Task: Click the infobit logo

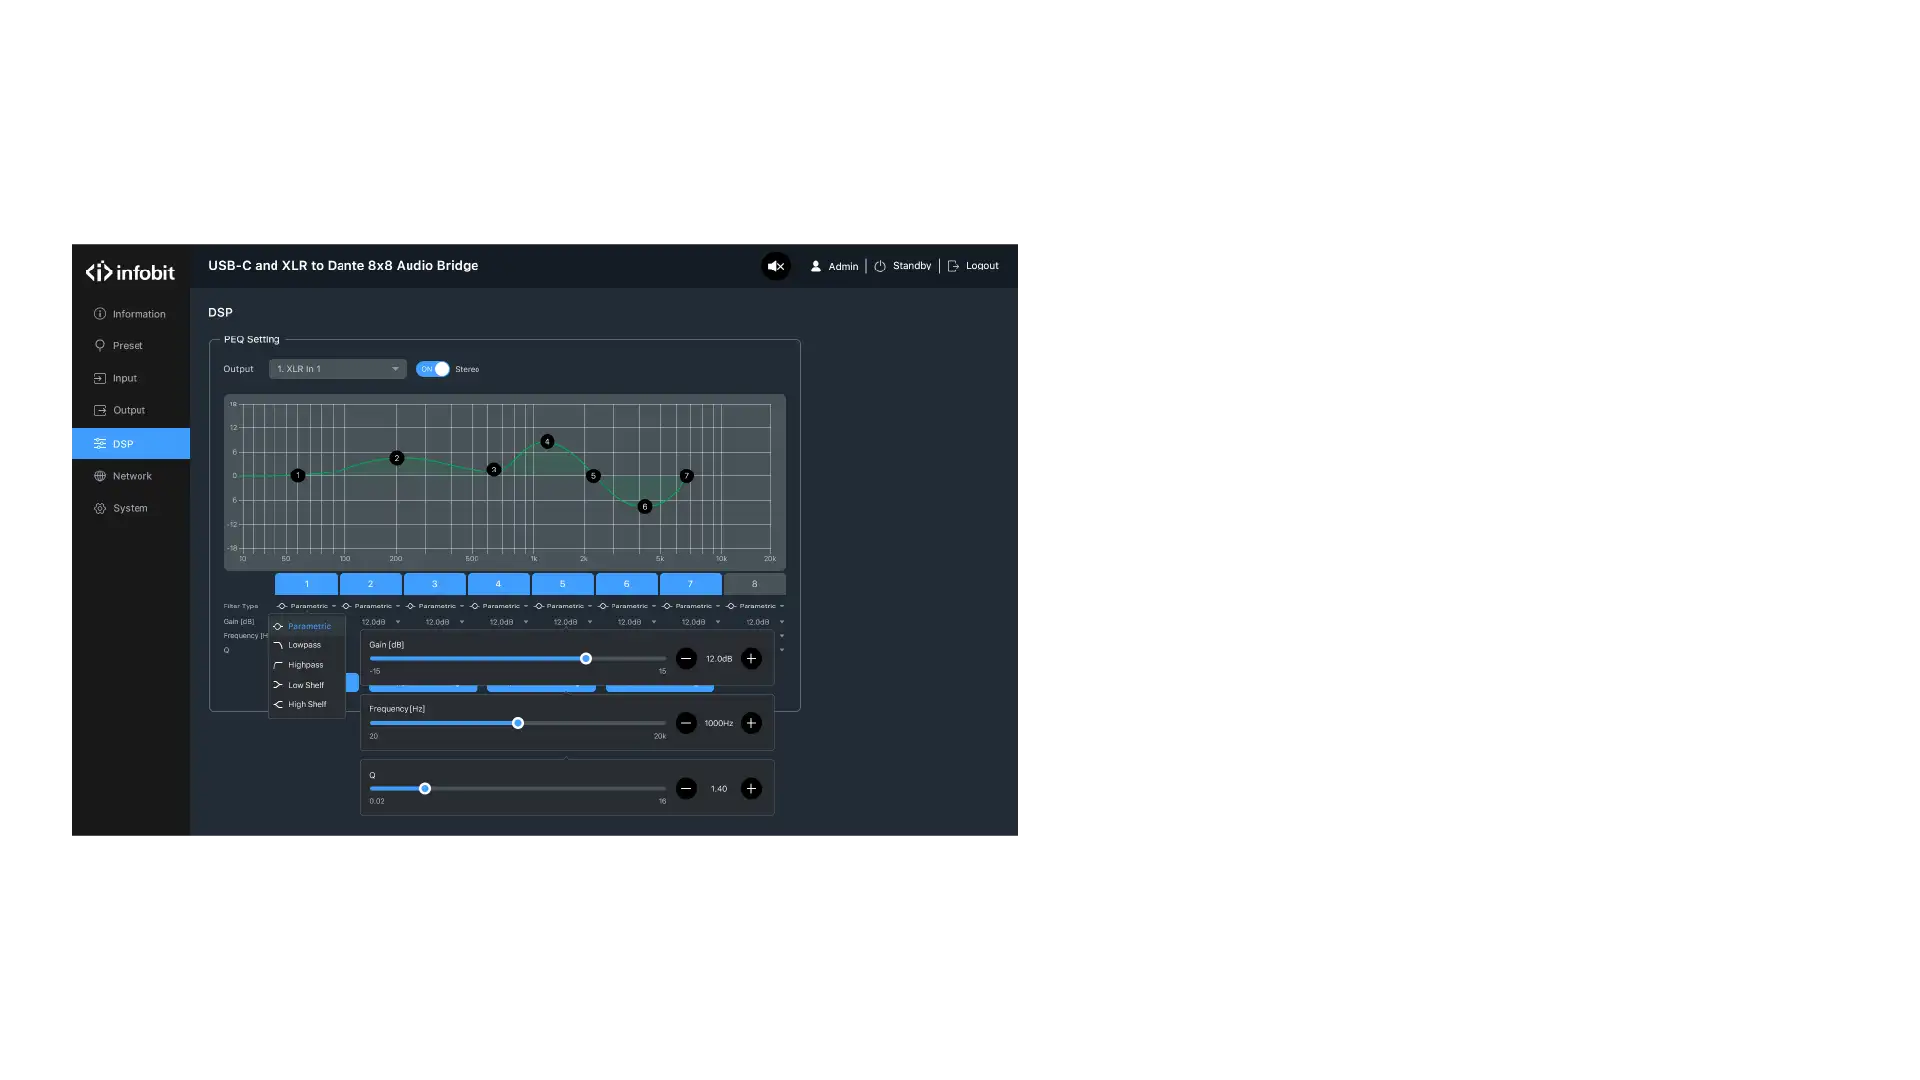Action: 130,272
